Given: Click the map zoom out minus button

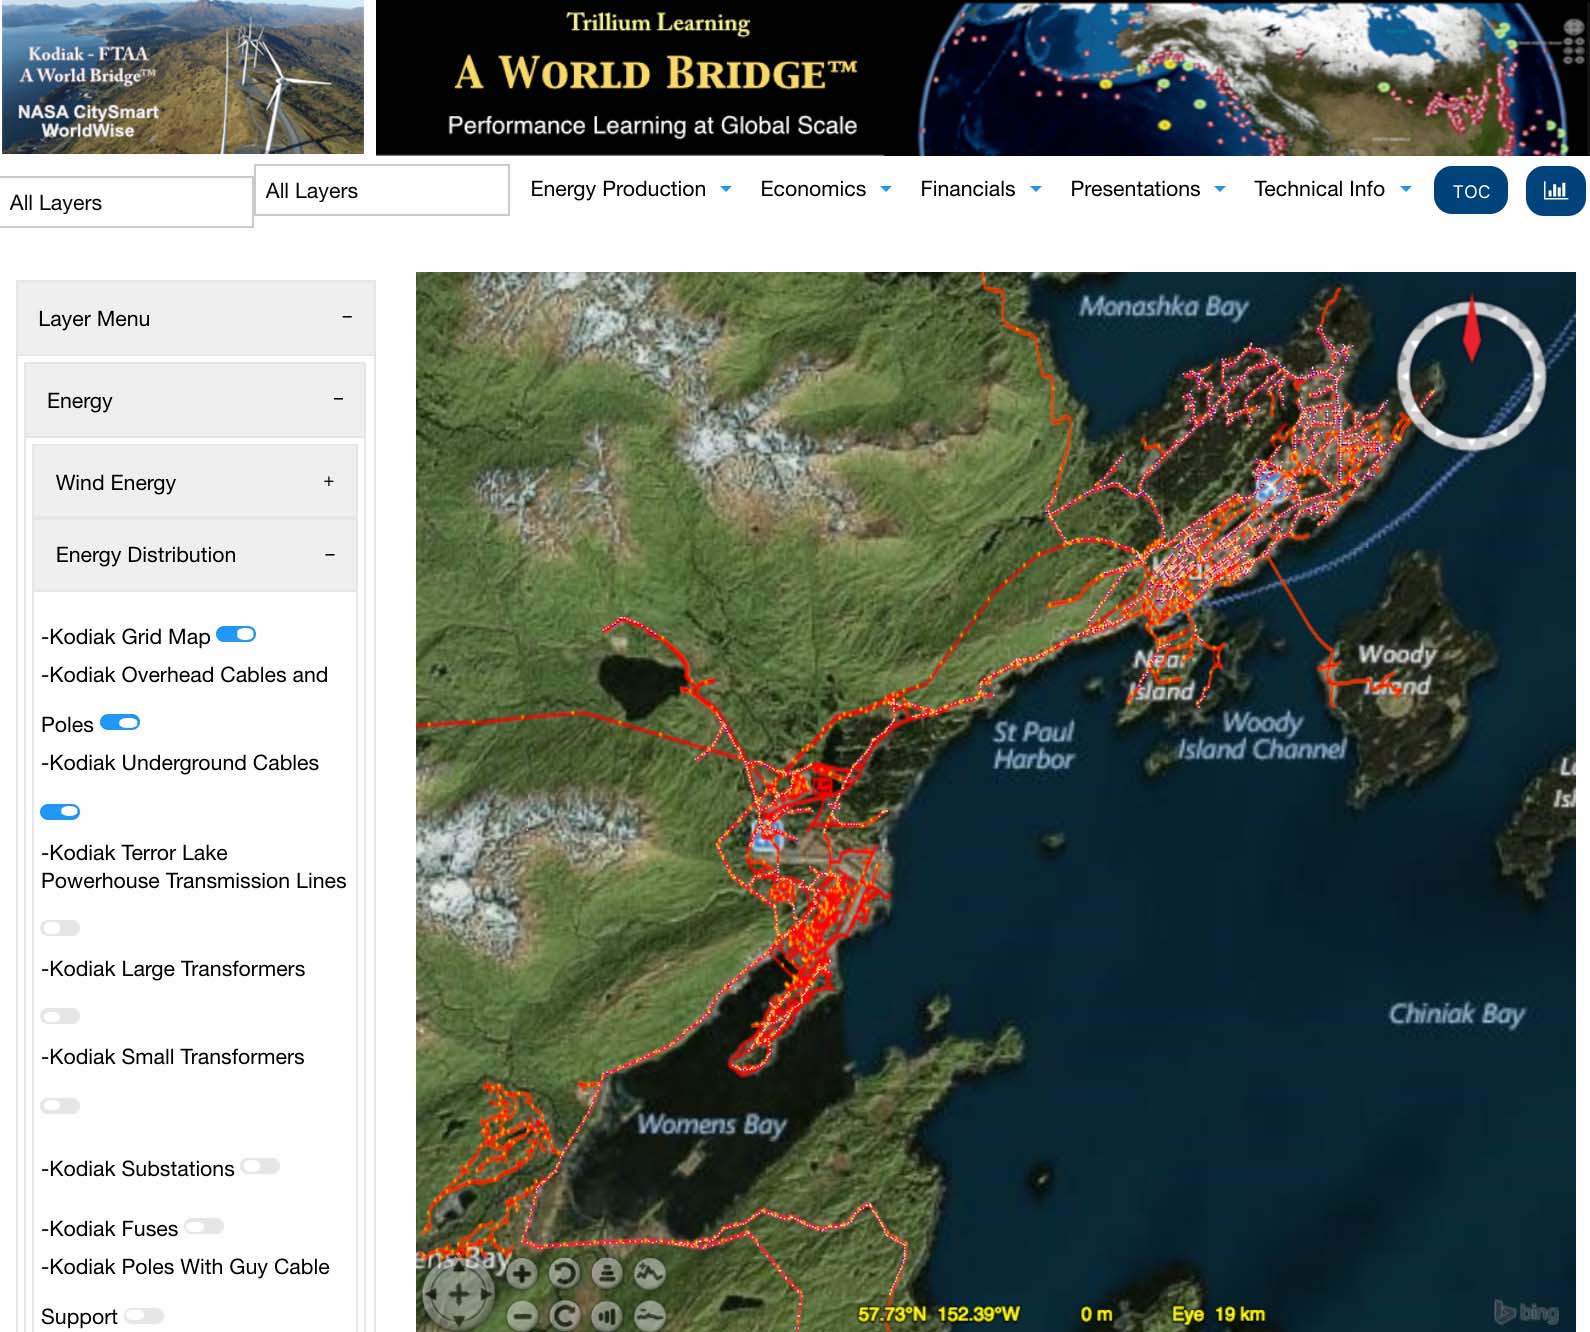Looking at the screenshot, I should (x=521, y=1316).
